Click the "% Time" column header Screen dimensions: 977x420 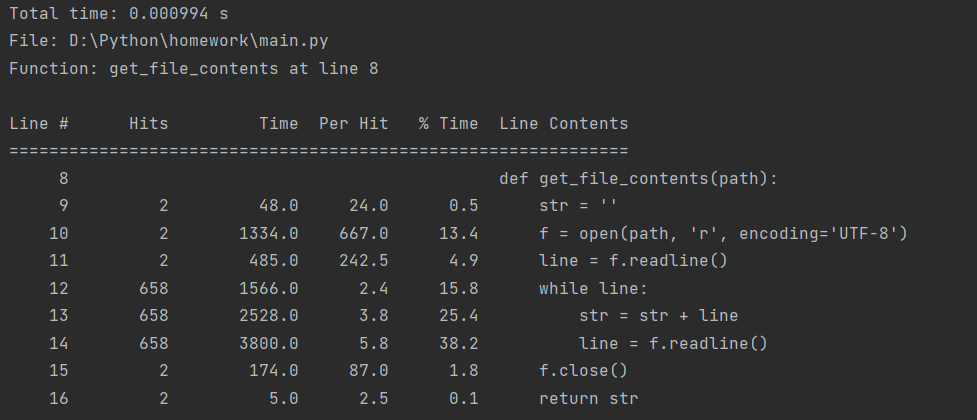click(x=448, y=124)
